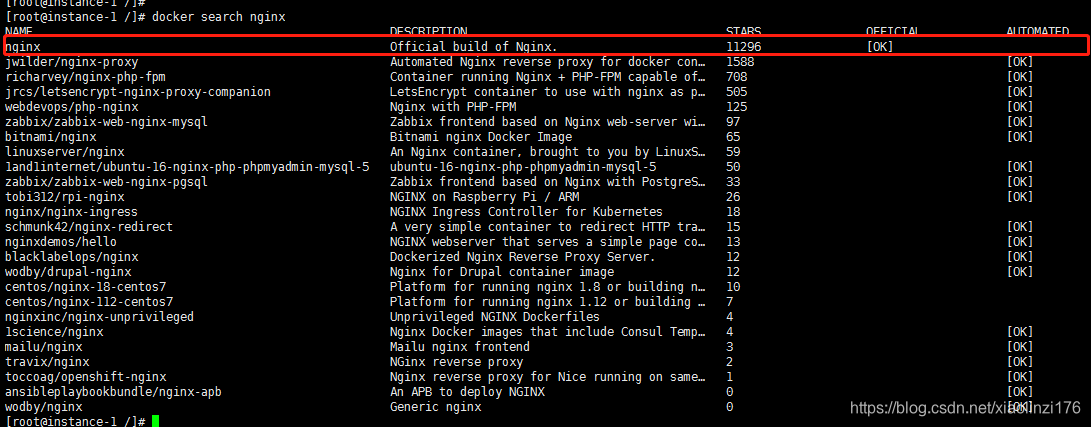Click 'NGINX Ingress Controller for Kubernetes' description
1091x427 pixels.
[x=526, y=211]
